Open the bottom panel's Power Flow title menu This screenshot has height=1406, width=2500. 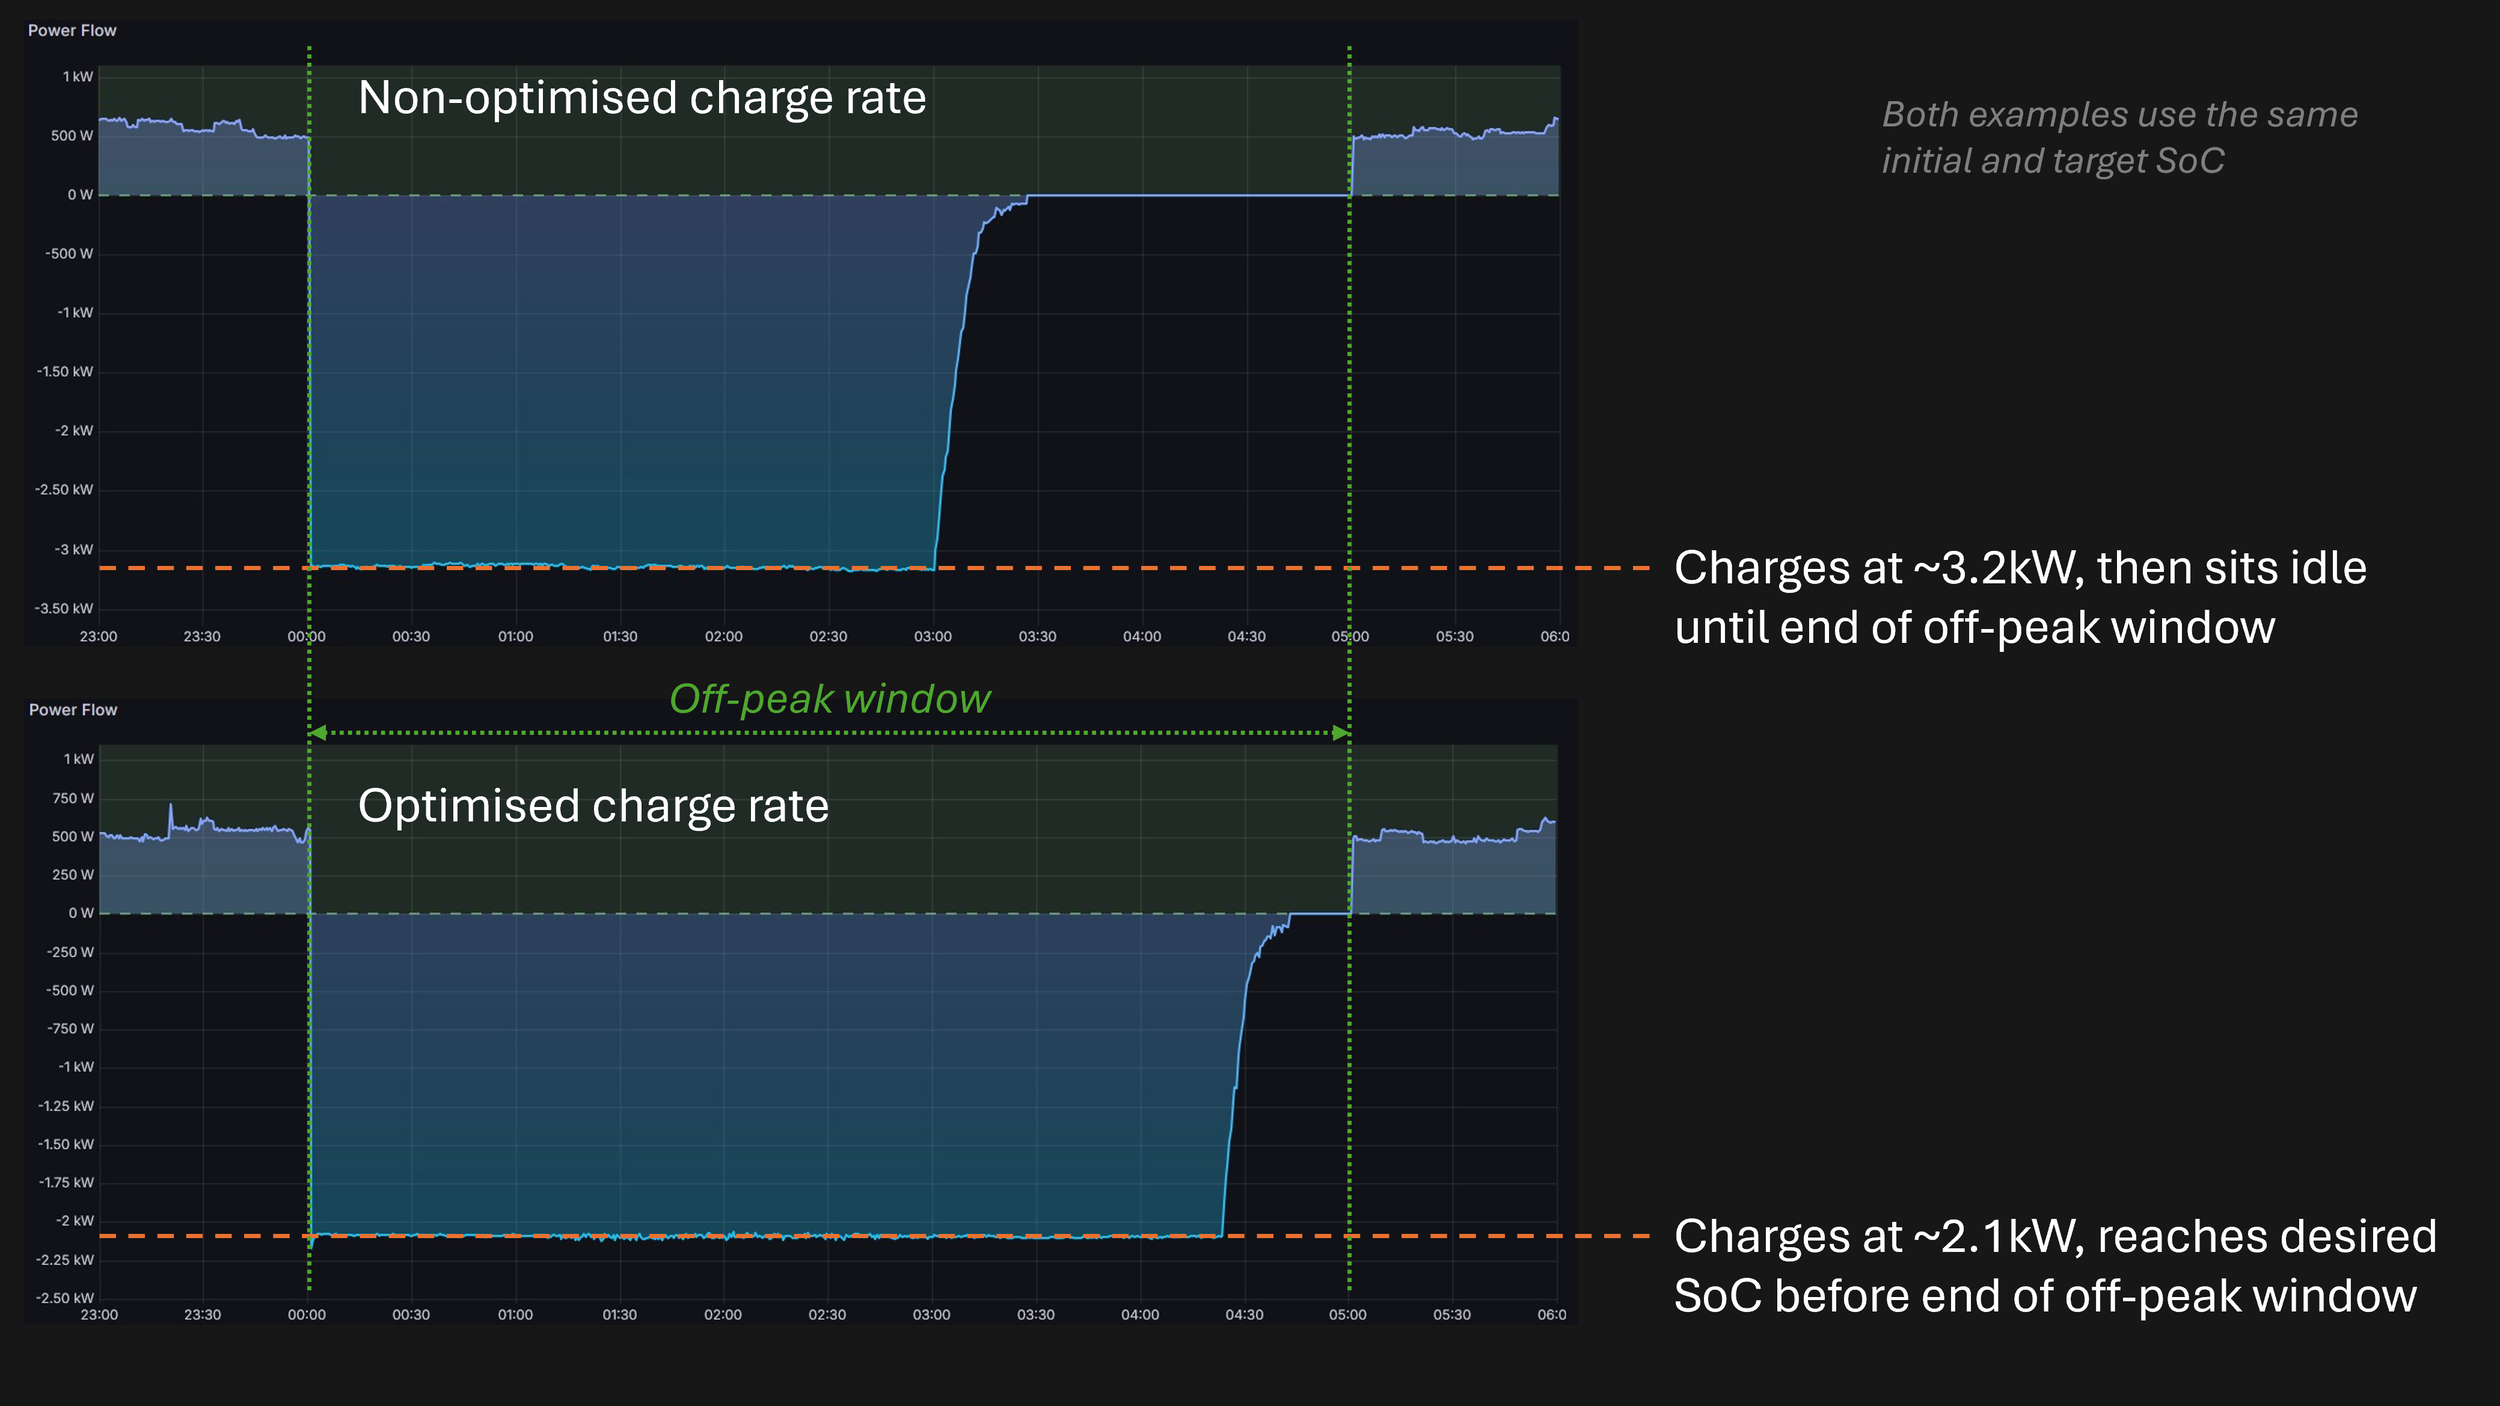pyautogui.click(x=73, y=710)
